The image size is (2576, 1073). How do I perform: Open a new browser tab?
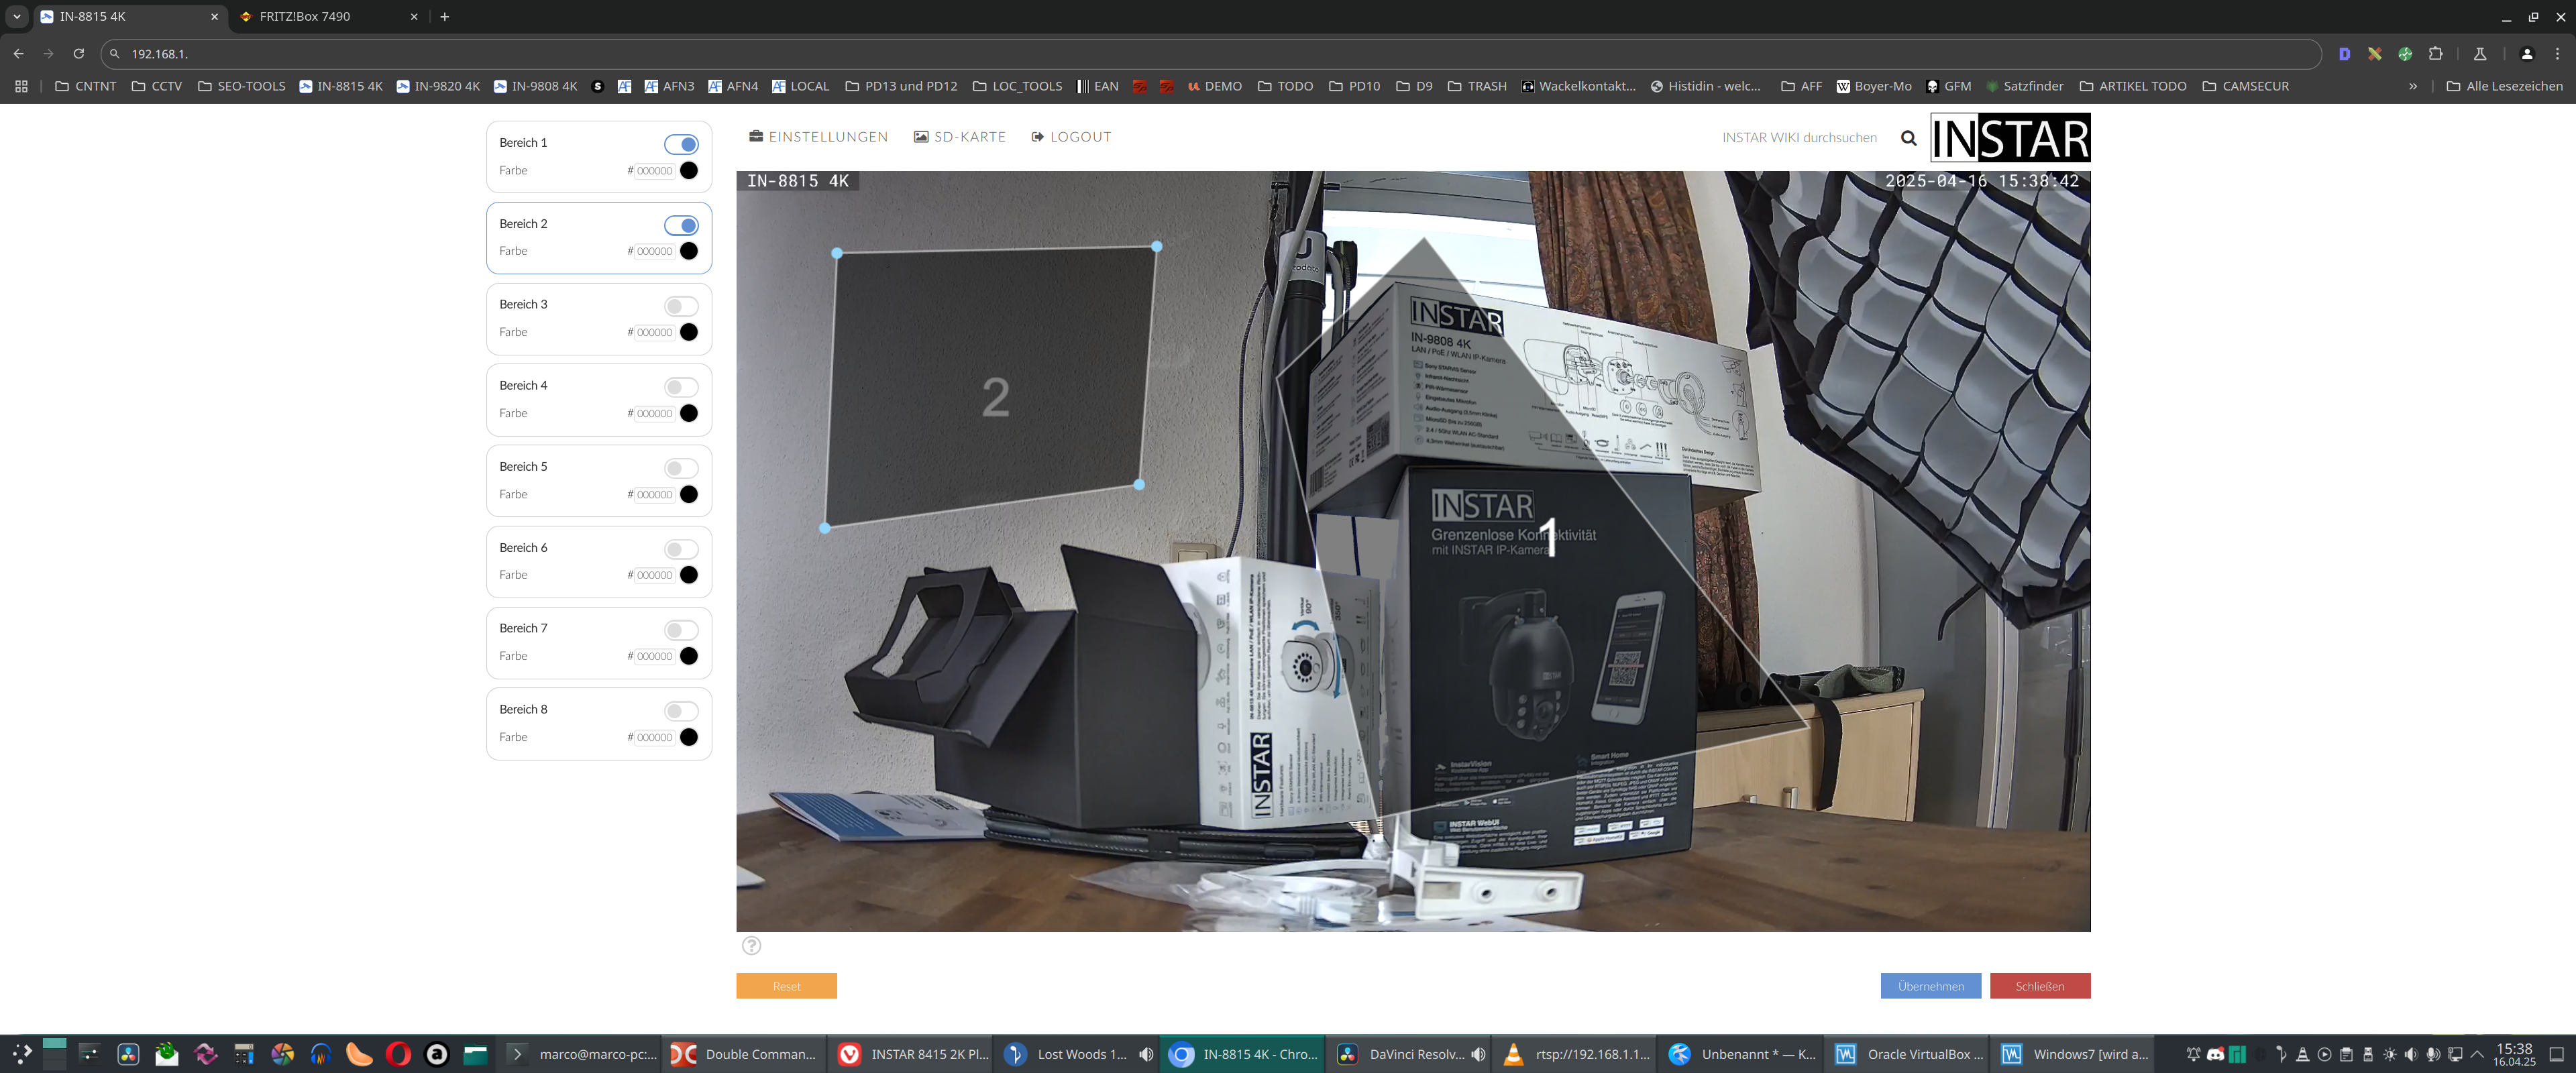tap(445, 16)
